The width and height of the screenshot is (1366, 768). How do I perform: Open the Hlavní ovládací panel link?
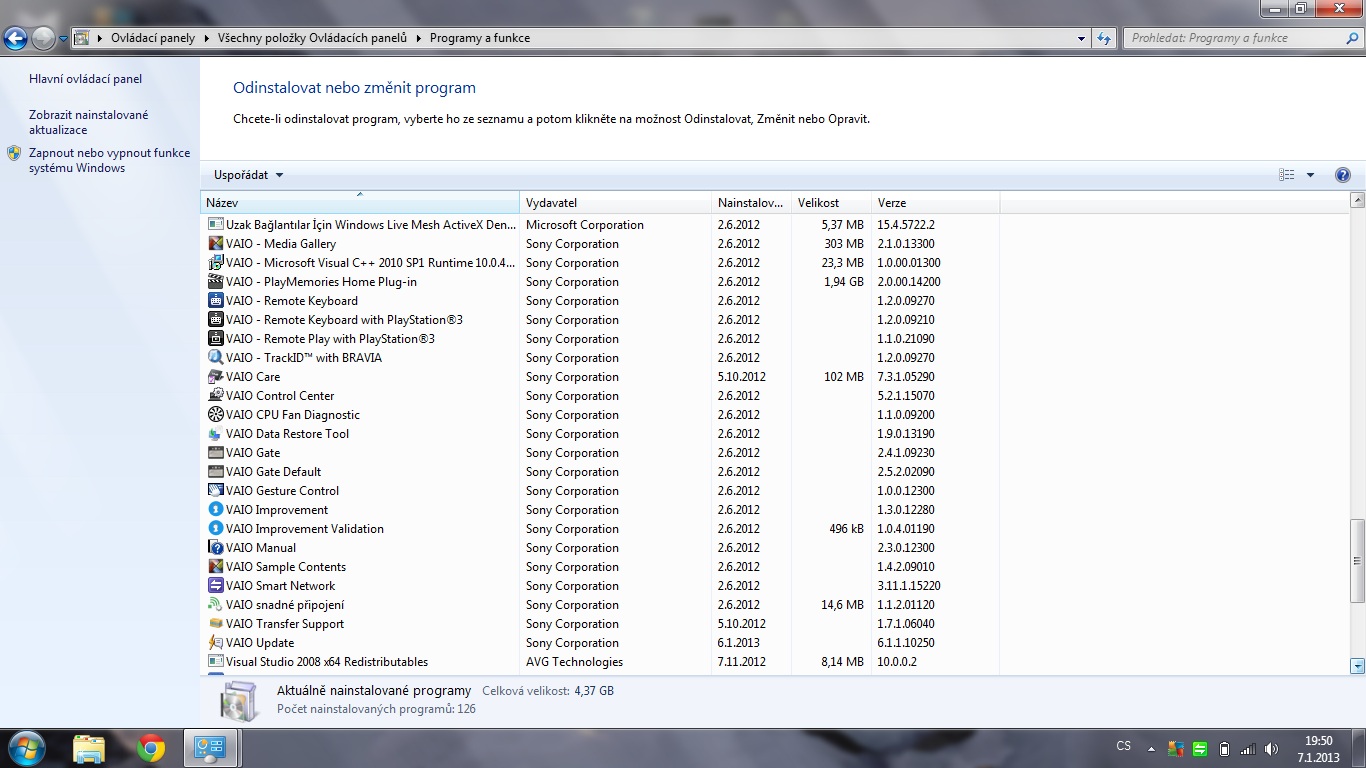coord(86,79)
